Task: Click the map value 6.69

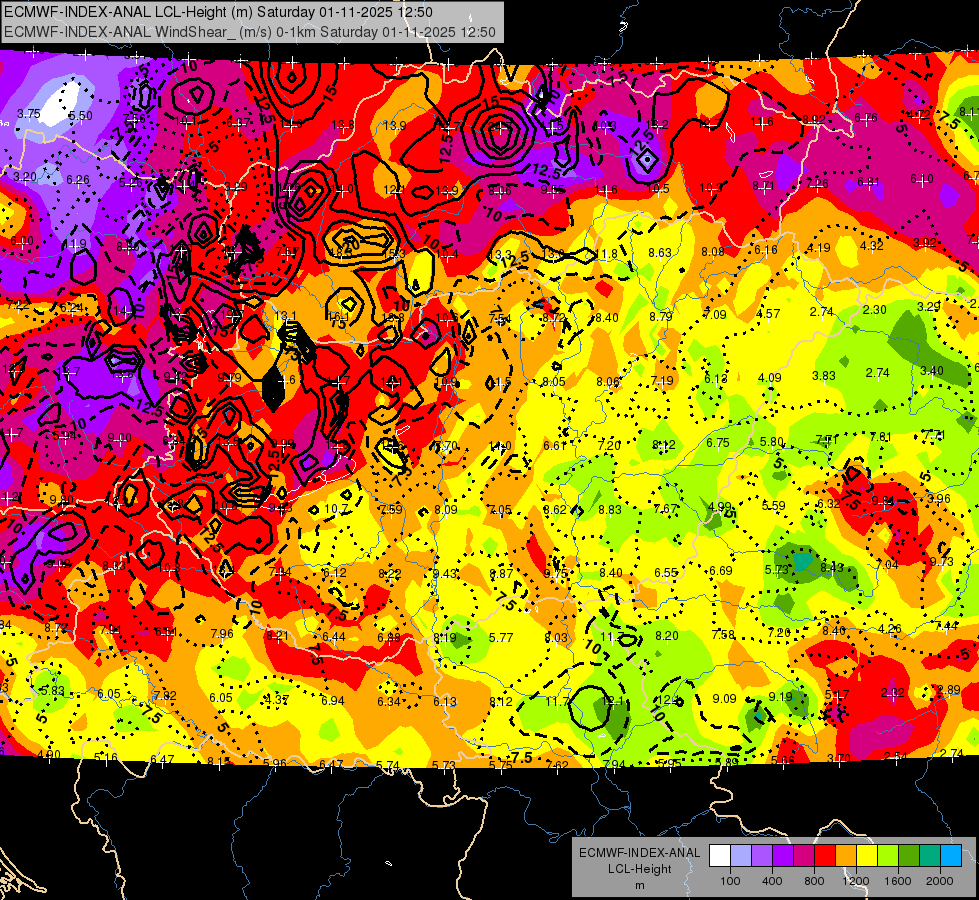Action: click(721, 570)
